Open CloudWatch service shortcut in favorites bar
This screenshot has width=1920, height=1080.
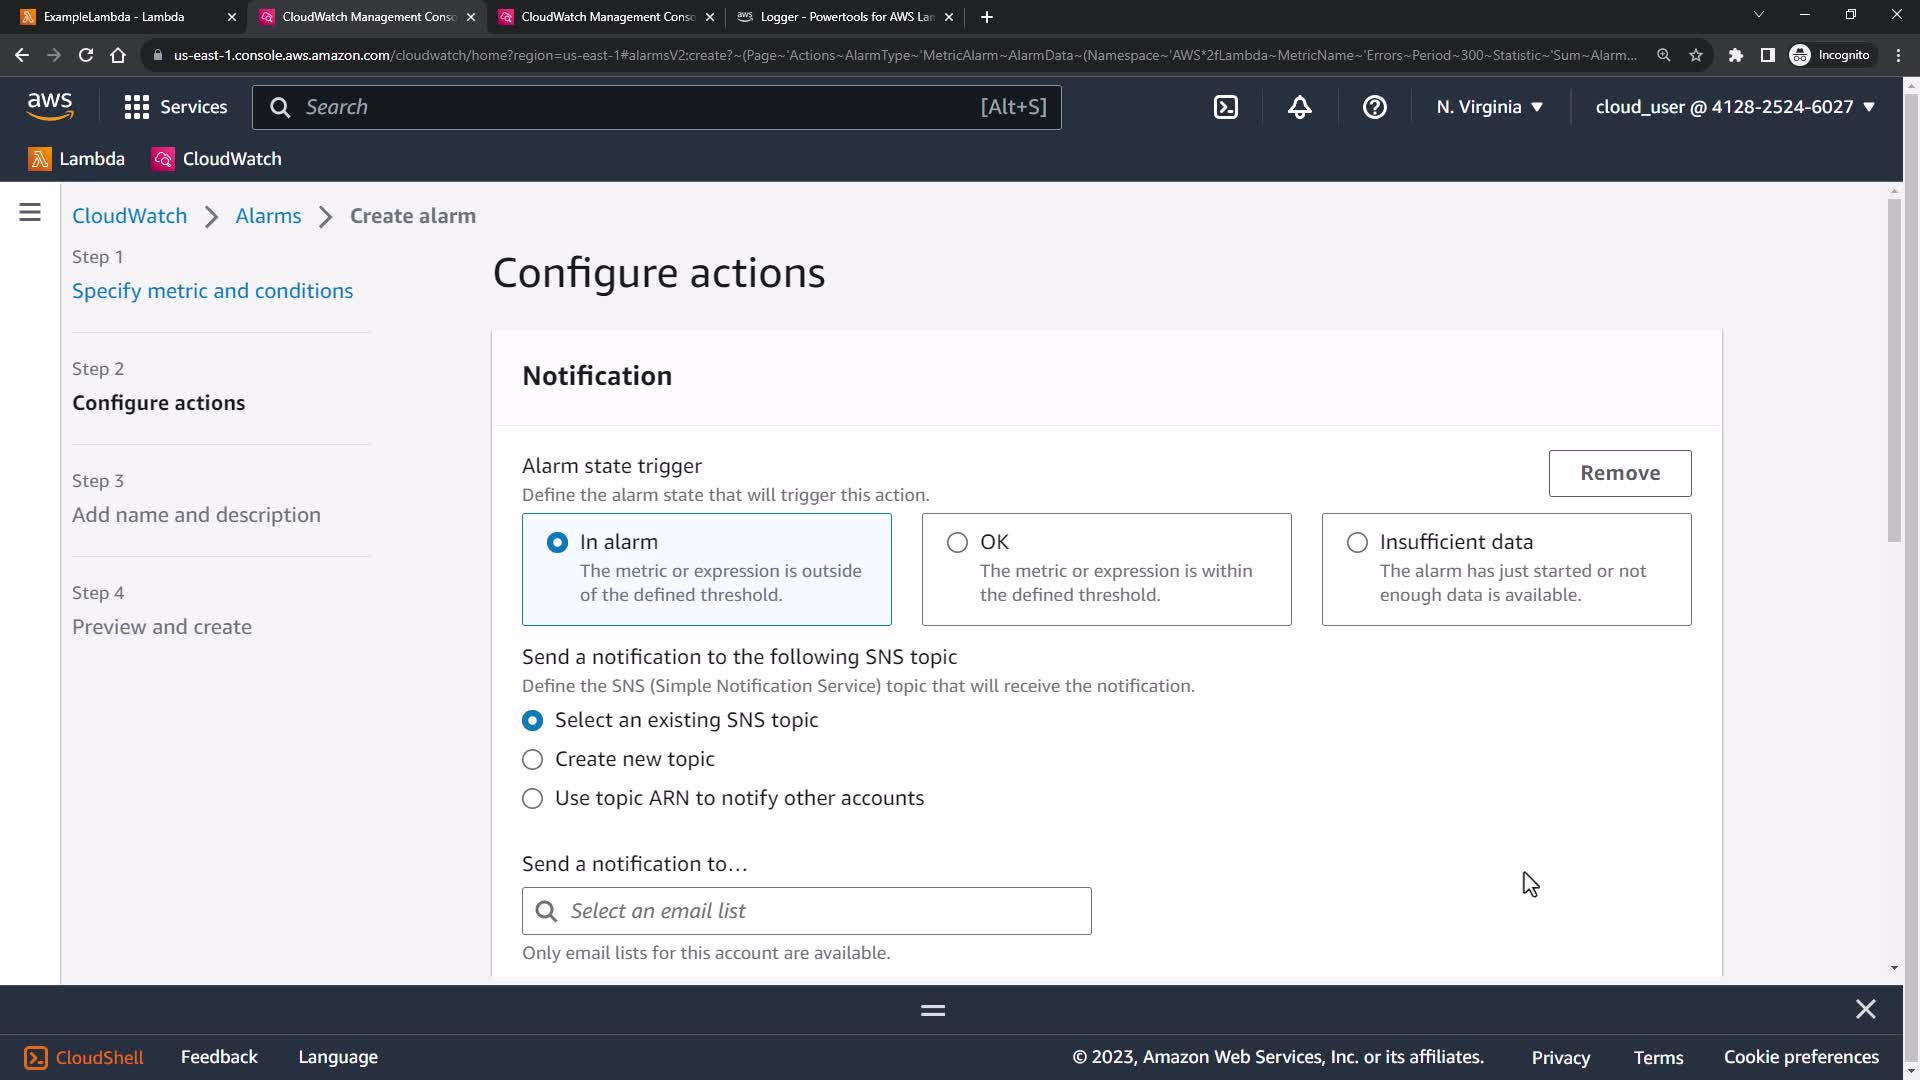pyautogui.click(x=217, y=159)
